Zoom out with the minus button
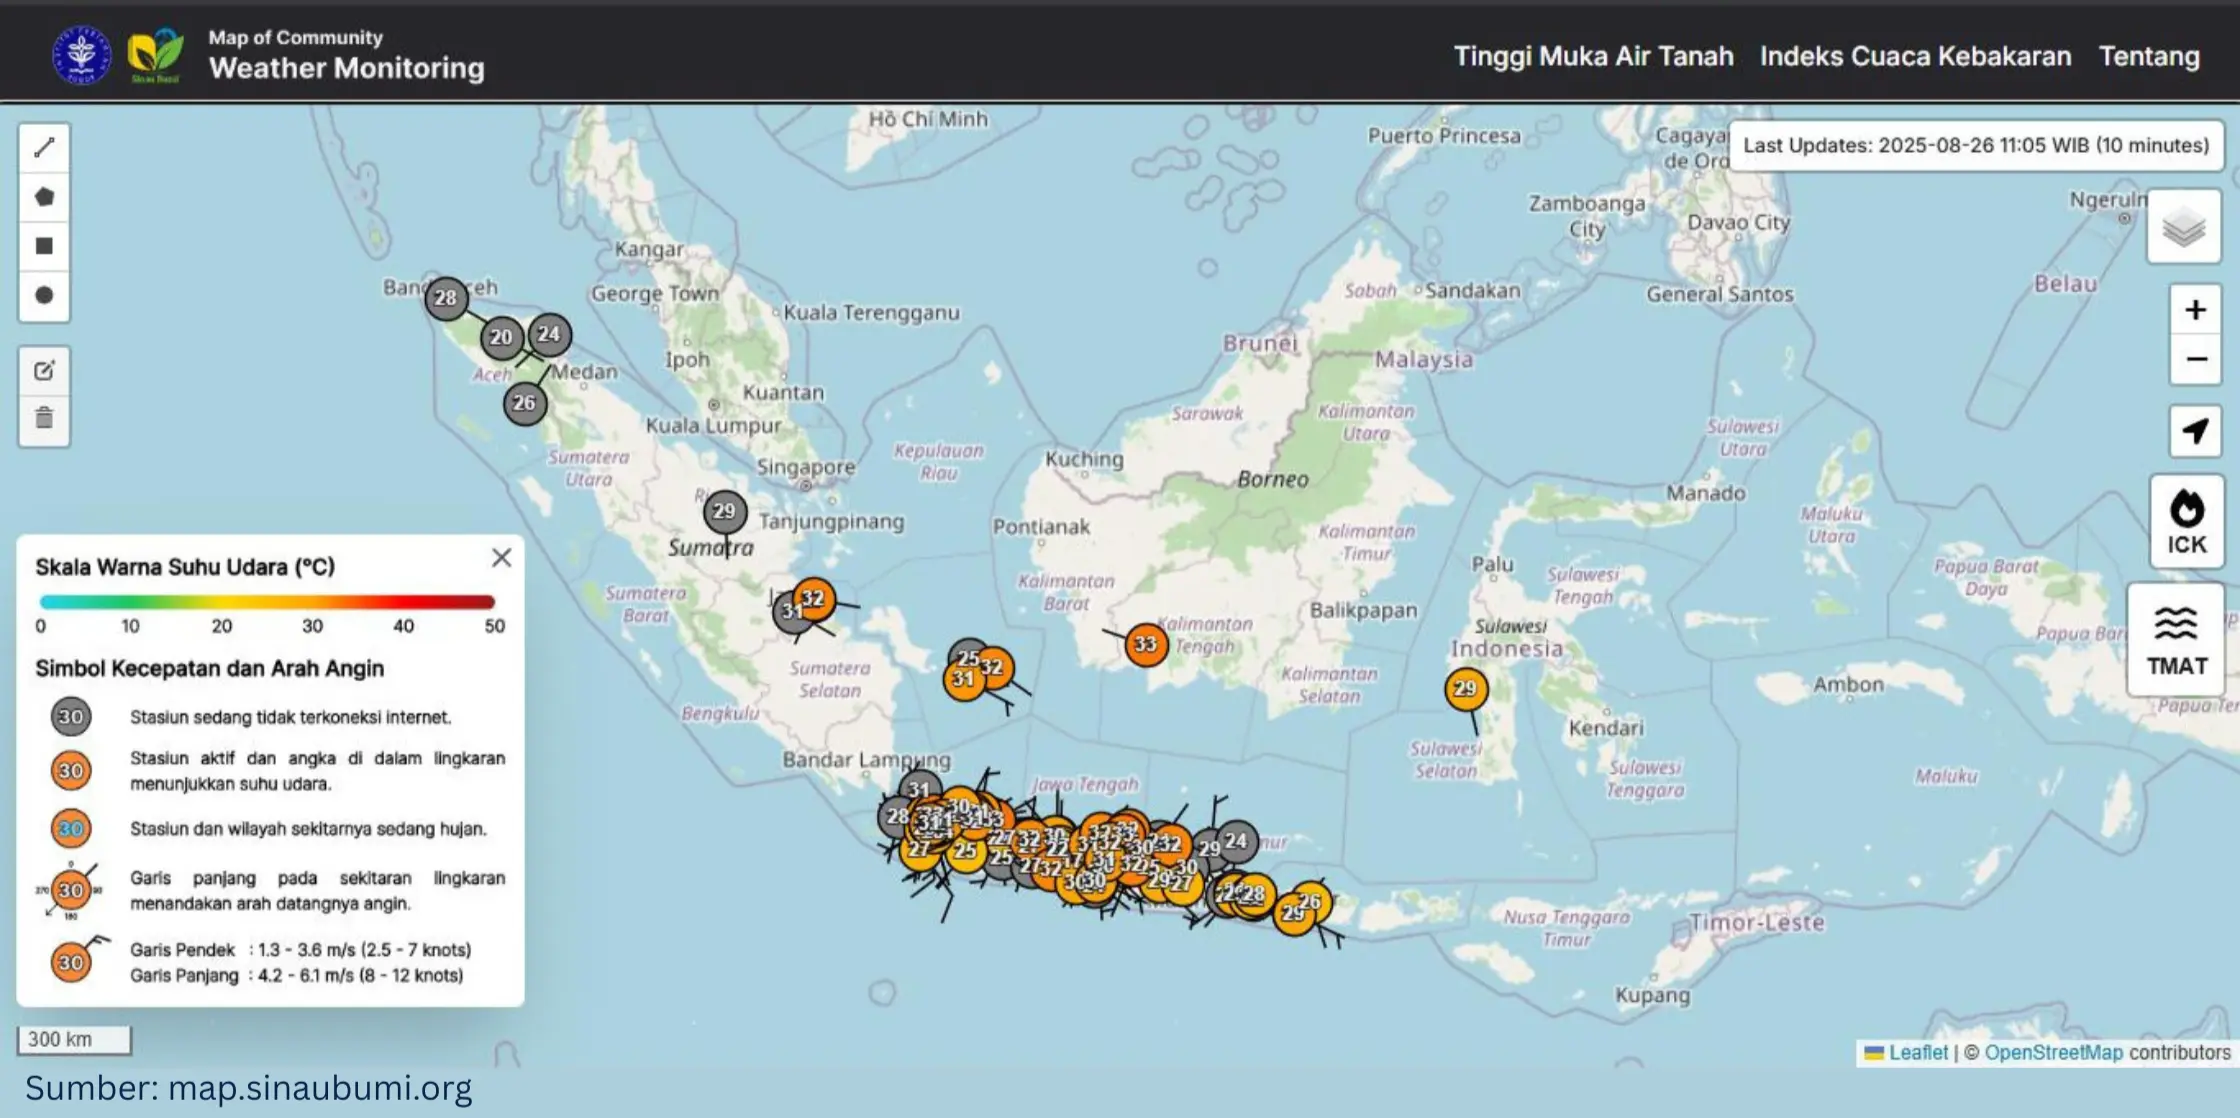This screenshot has height=1118, width=2240. [2195, 359]
